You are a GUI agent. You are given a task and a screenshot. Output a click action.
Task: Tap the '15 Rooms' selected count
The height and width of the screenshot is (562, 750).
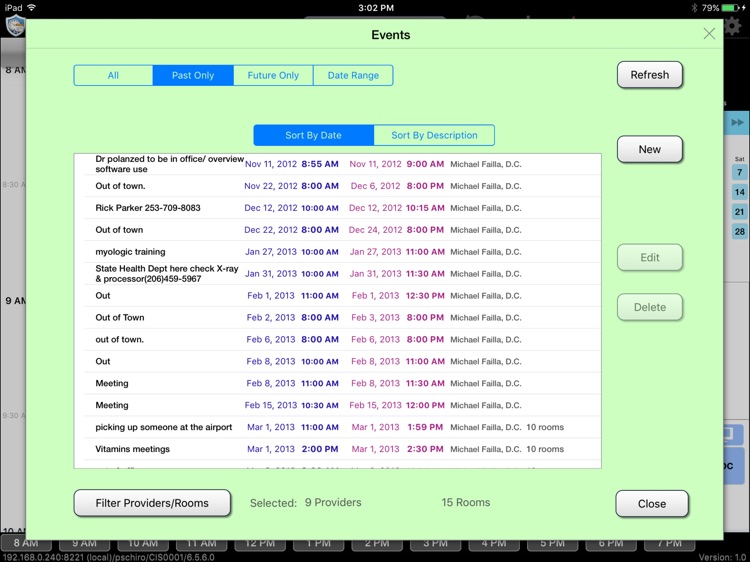(x=466, y=502)
